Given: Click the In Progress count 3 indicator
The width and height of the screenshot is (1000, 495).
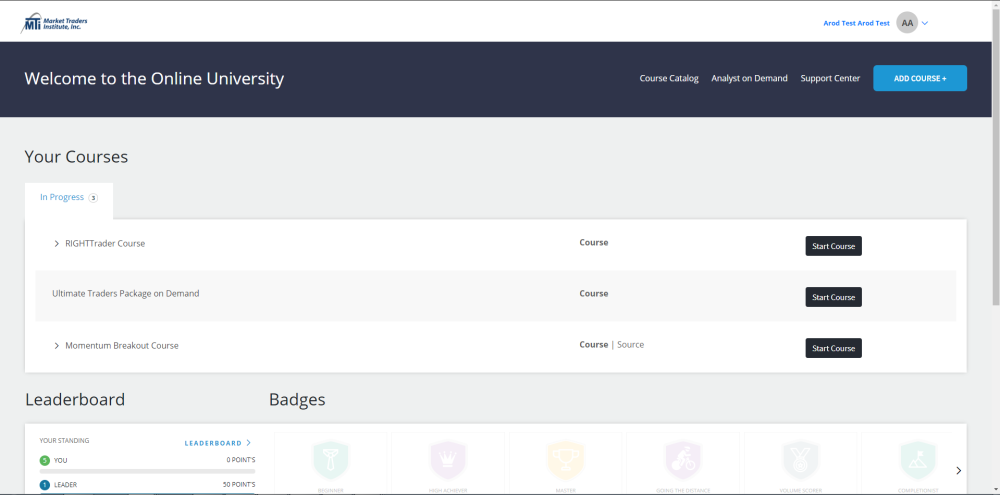Looking at the screenshot, I should (x=93, y=198).
